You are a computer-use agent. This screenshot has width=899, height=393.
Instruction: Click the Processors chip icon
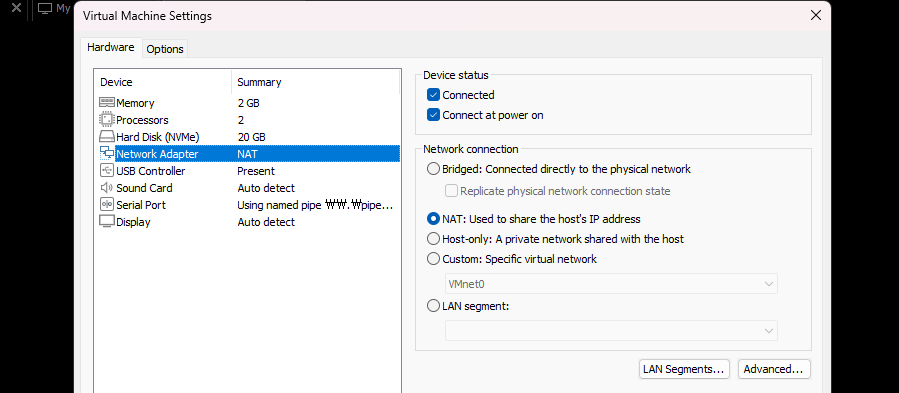click(x=107, y=120)
